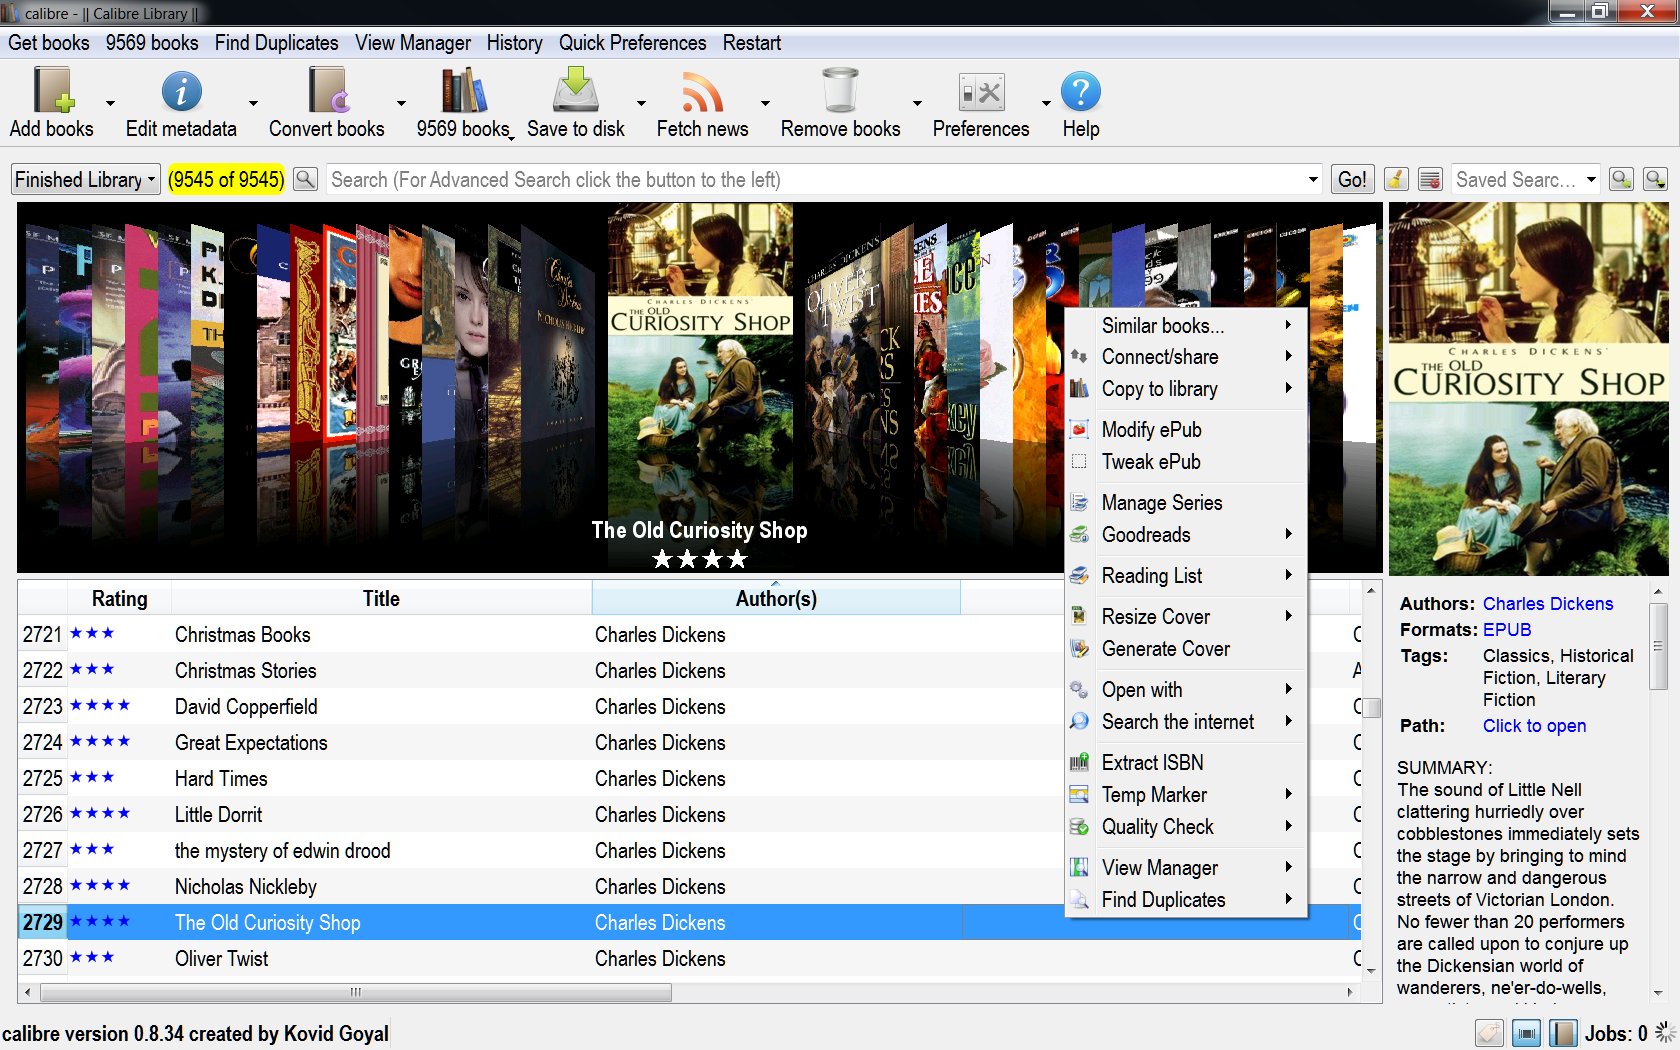Click the copy current search icon beside Saved Searches
This screenshot has height=1050, width=1680.
coord(1622,179)
